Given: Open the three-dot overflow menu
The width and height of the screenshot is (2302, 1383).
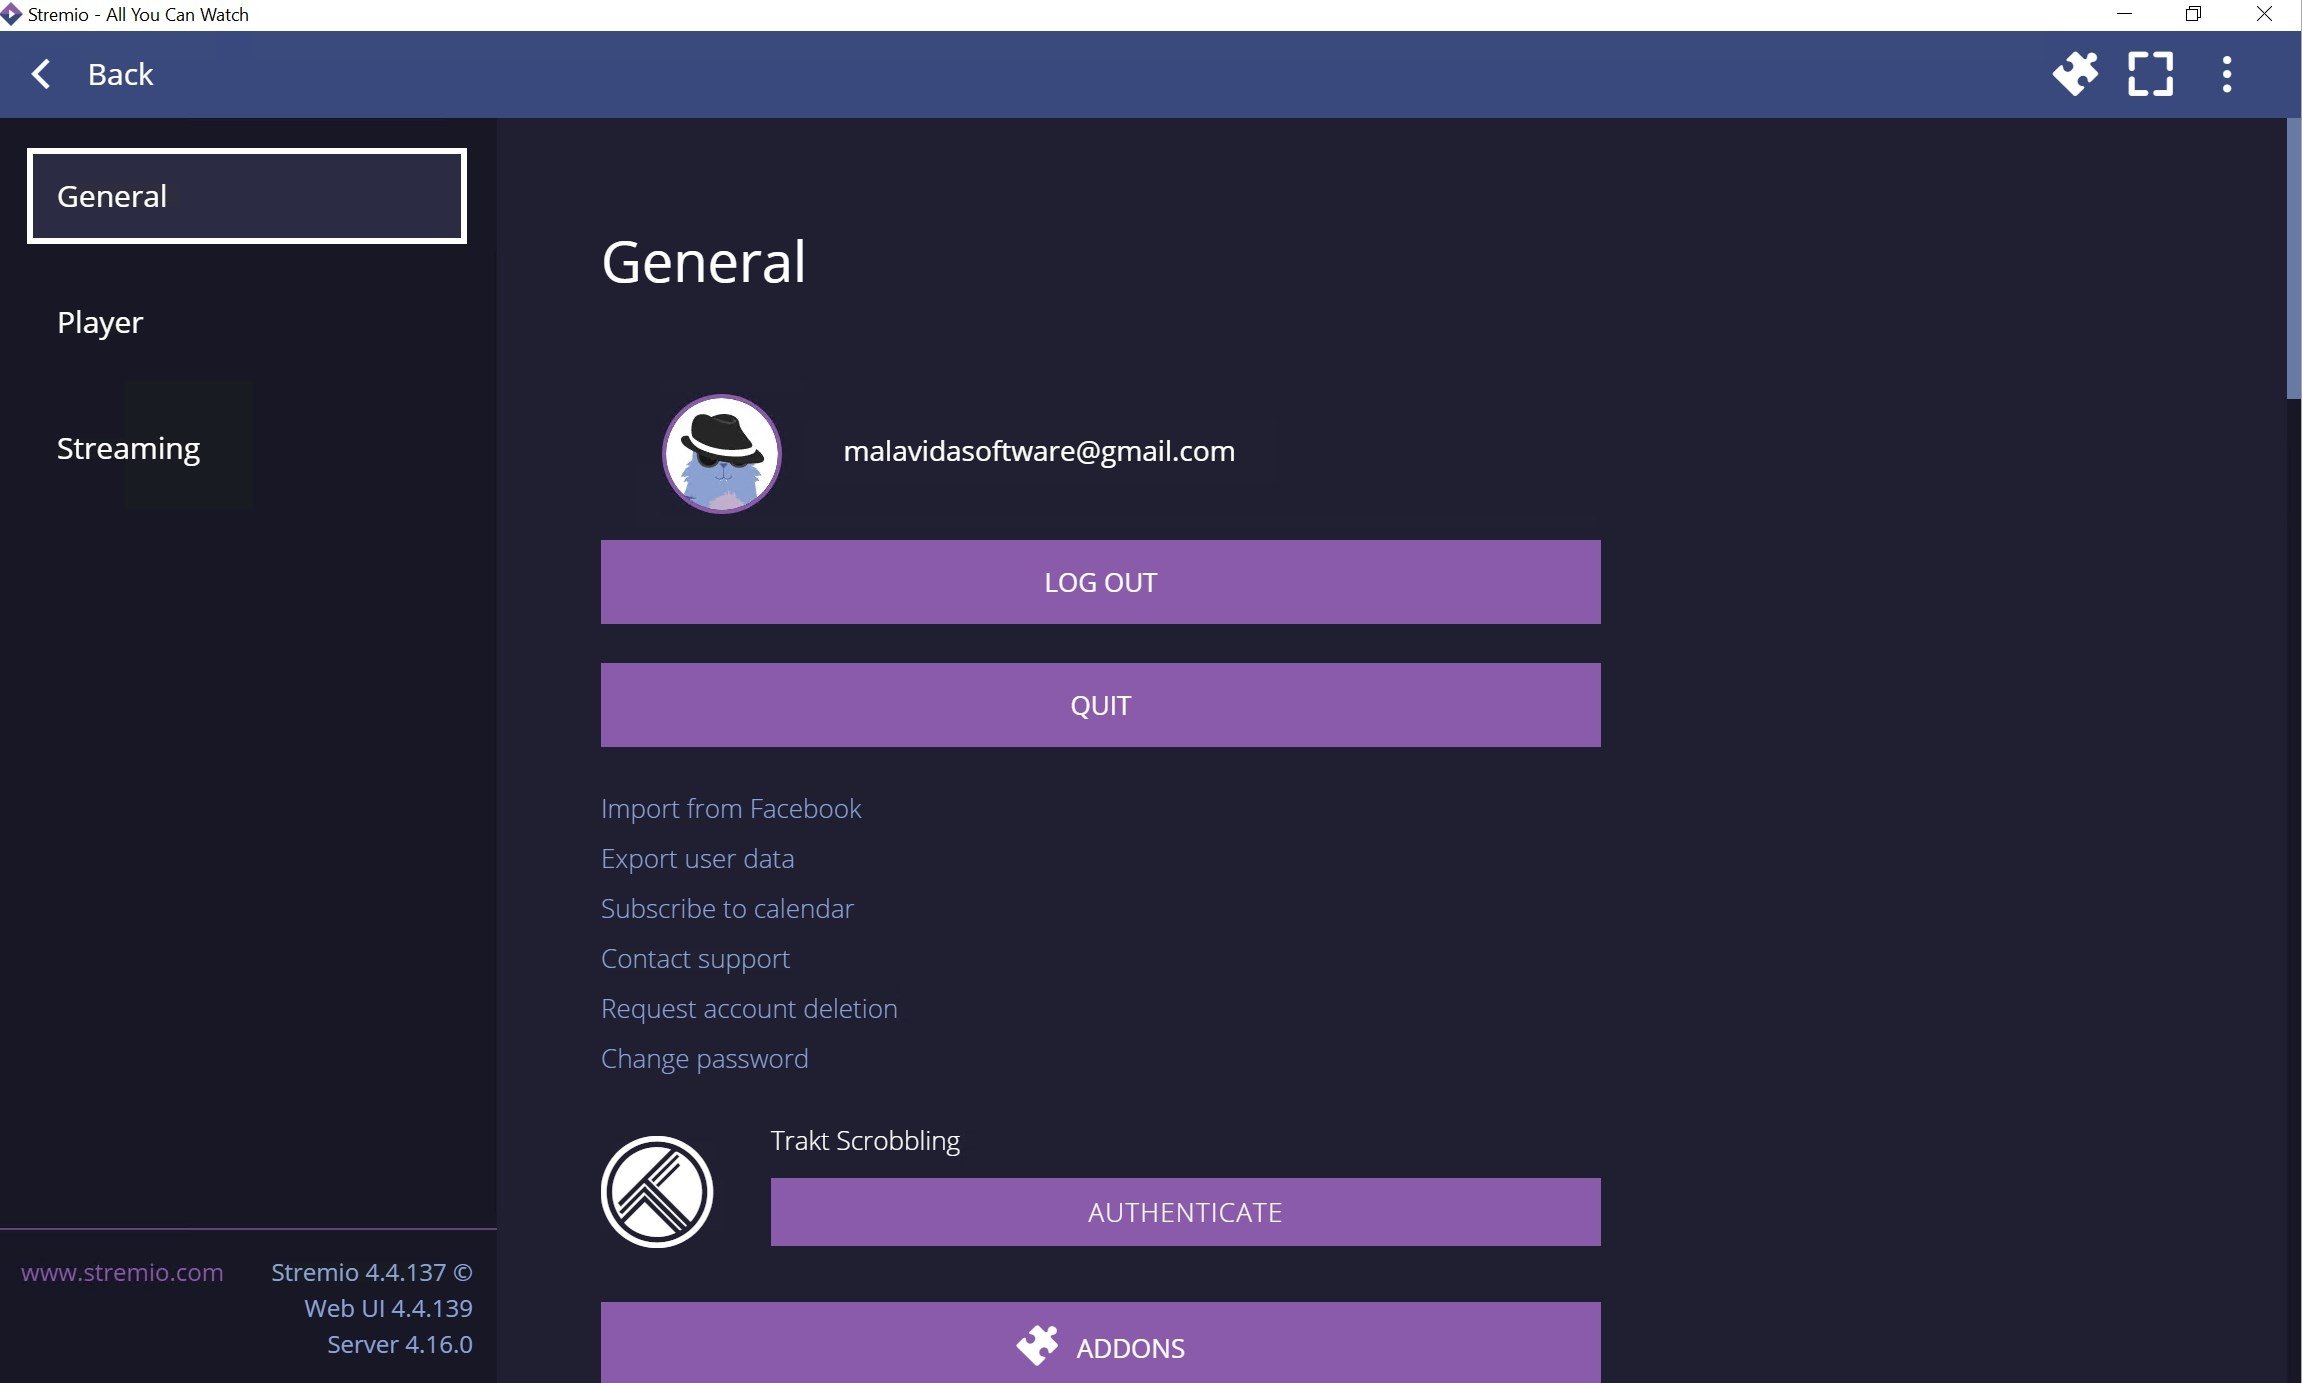Looking at the screenshot, I should (x=2226, y=74).
